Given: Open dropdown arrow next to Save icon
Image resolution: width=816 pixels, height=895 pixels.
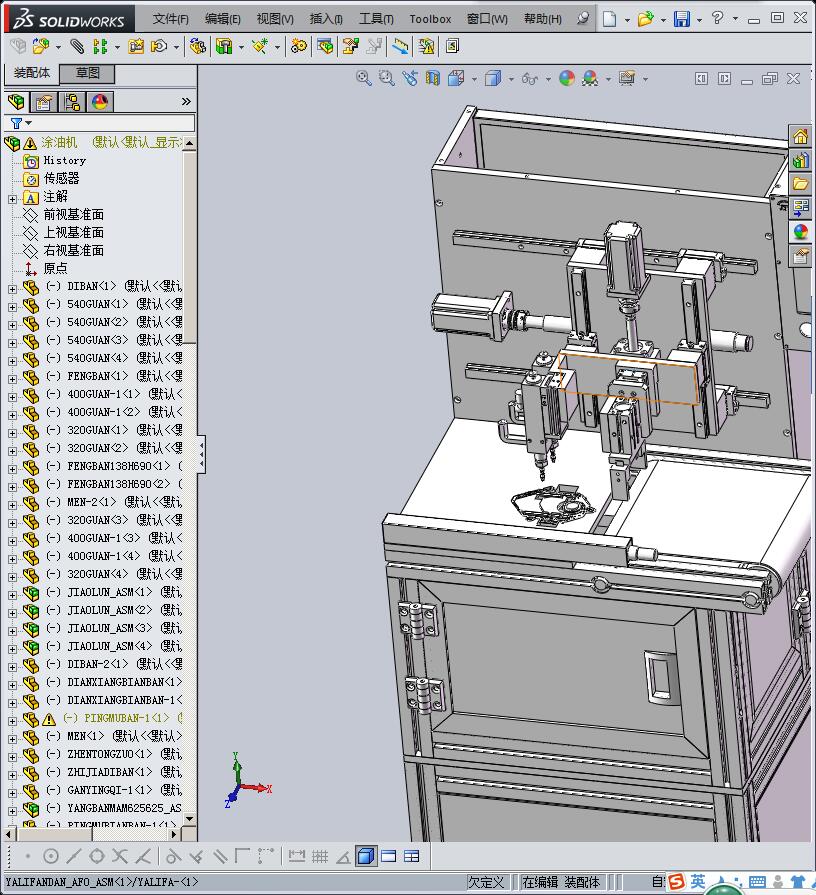Looking at the screenshot, I should click(699, 20).
